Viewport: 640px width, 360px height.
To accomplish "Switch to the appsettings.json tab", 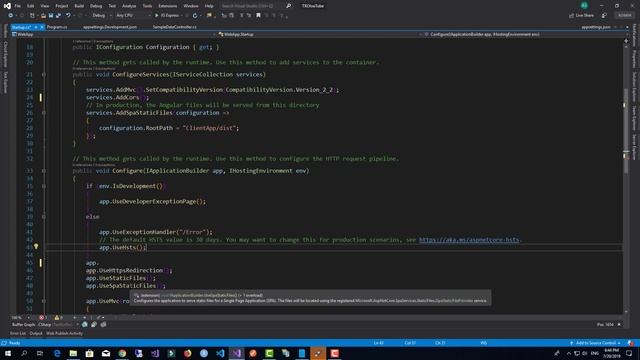I will click(x=596, y=27).
